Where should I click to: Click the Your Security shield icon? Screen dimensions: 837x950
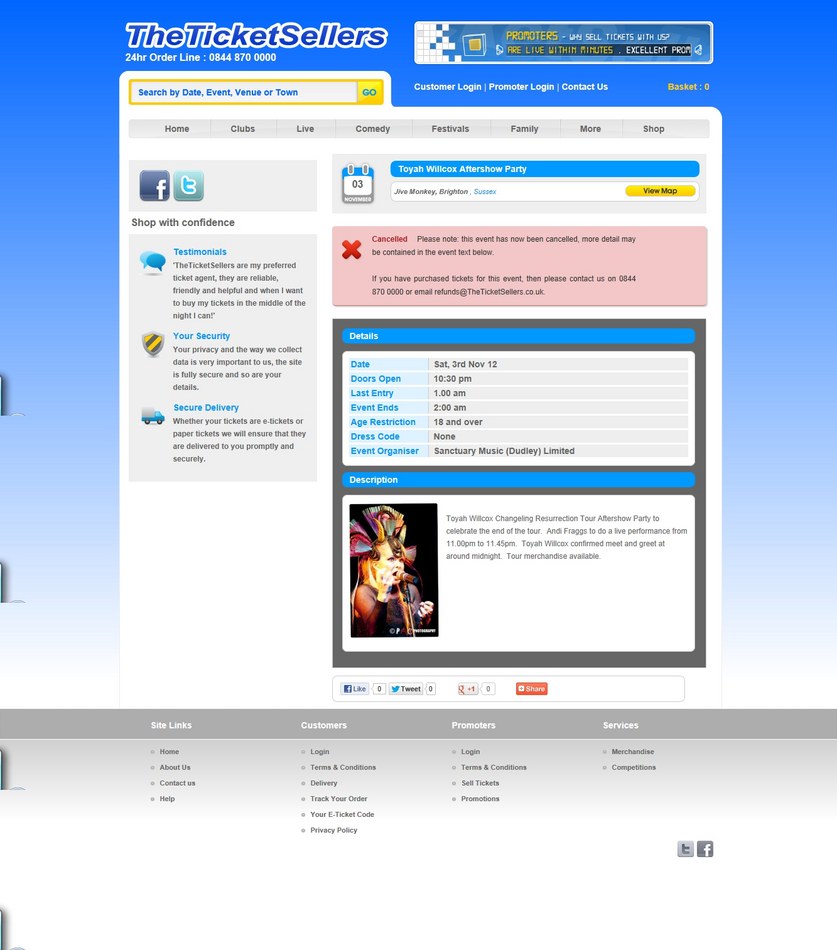[153, 344]
